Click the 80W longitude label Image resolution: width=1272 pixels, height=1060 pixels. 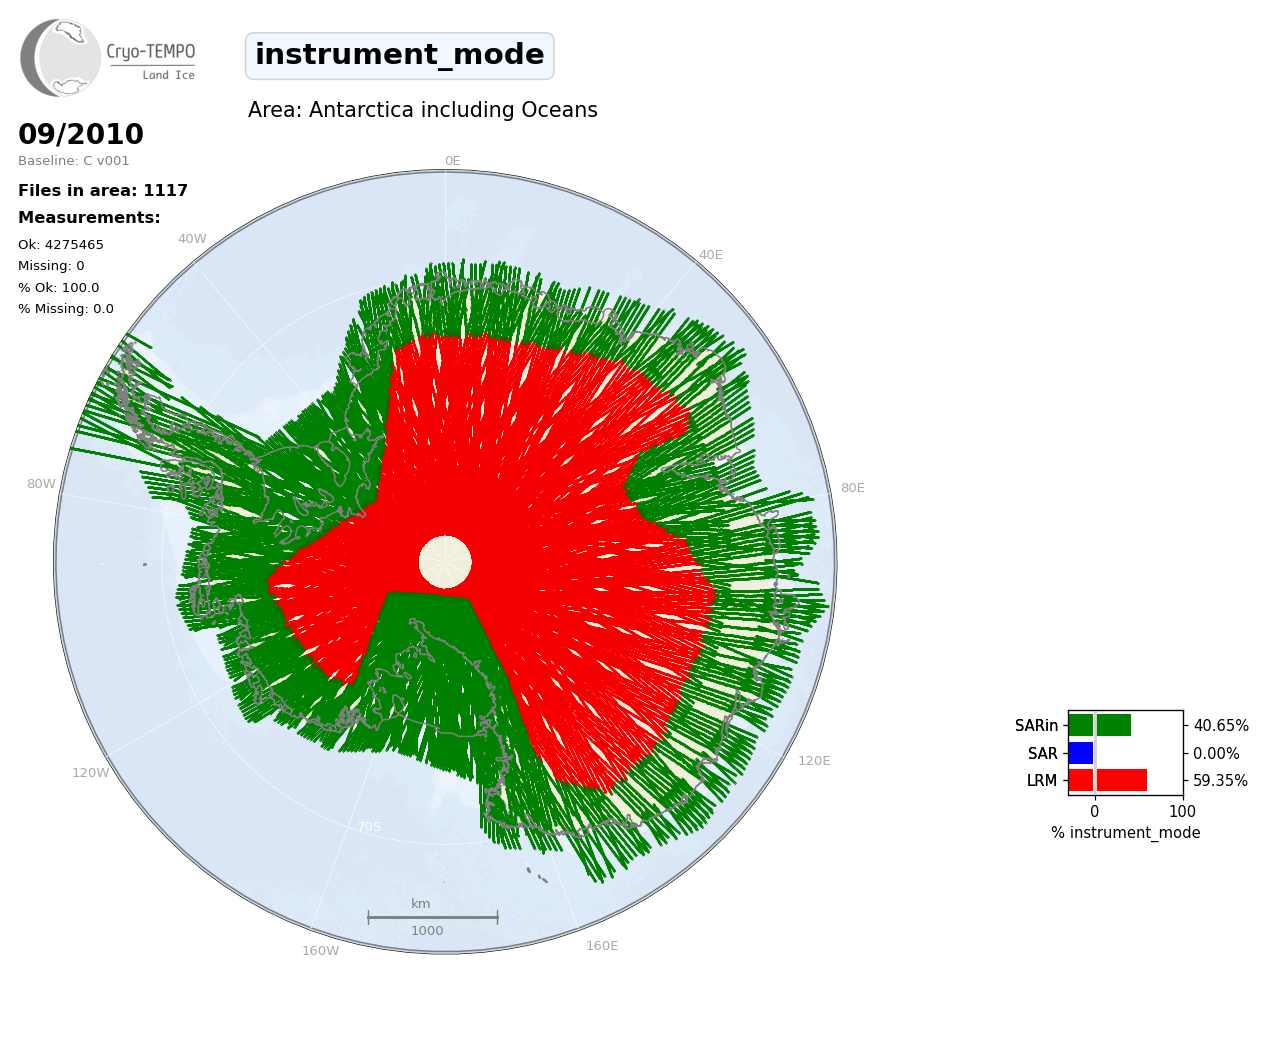(41, 484)
